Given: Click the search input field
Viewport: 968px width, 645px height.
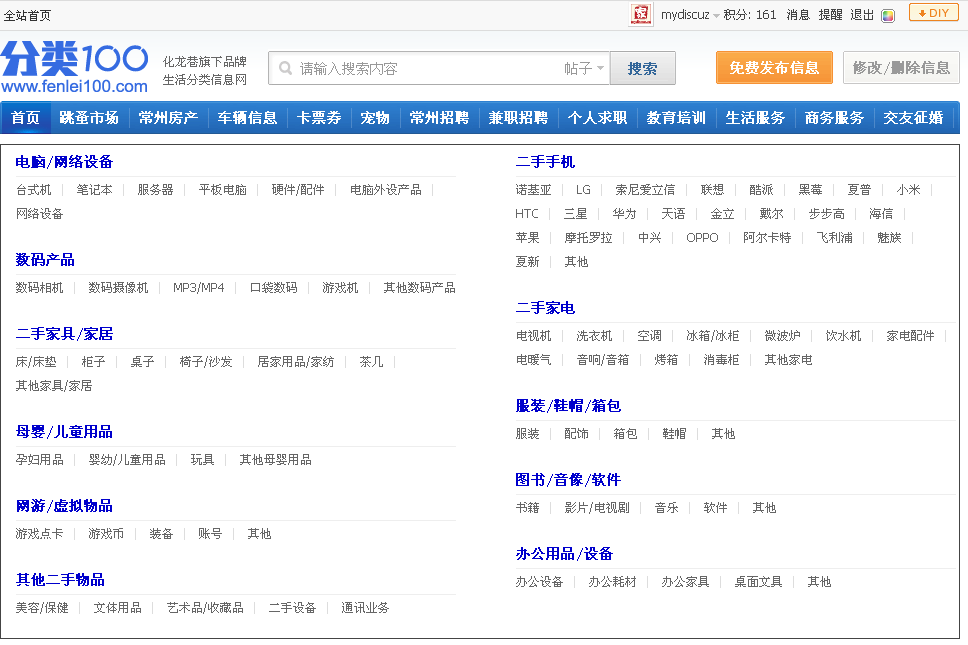Looking at the screenshot, I should [x=427, y=68].
